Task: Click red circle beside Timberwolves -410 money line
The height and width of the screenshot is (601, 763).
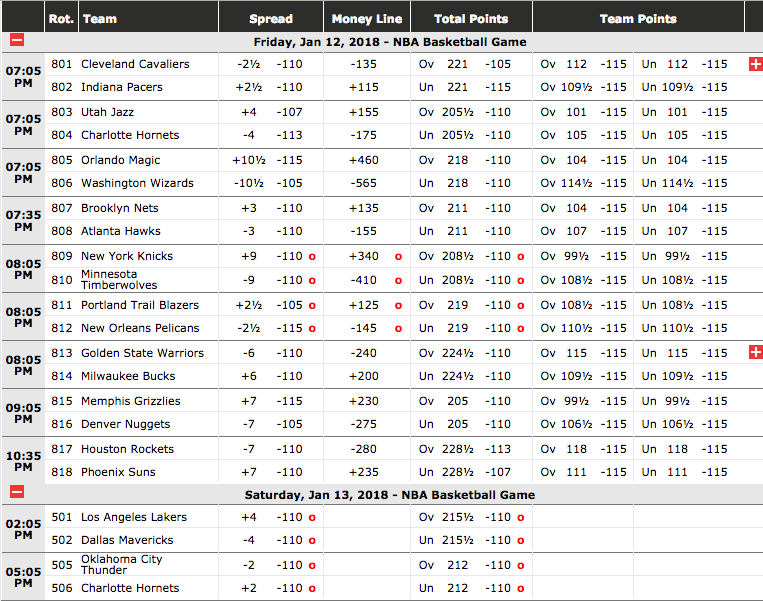Action: click(x=399, y=281)
